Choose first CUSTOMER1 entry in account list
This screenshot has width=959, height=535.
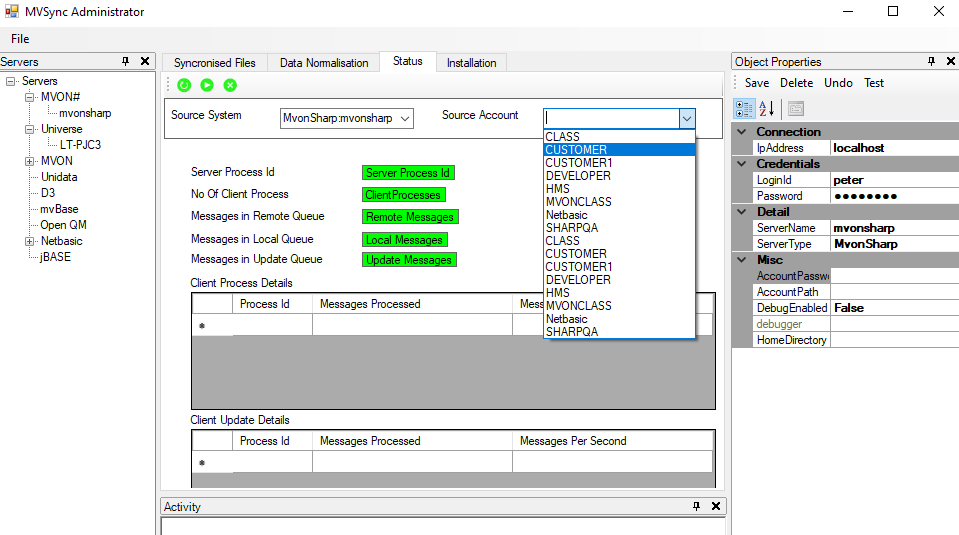(x=620, y=163)
